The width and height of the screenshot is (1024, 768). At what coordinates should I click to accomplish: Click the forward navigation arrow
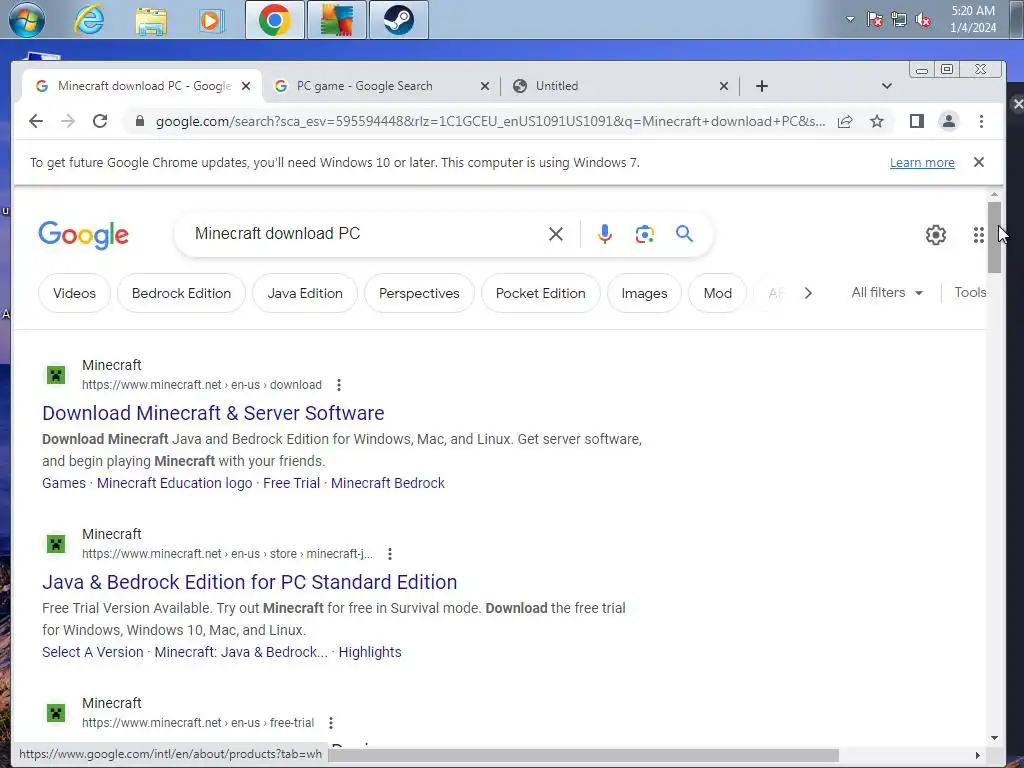click(68, 121)
